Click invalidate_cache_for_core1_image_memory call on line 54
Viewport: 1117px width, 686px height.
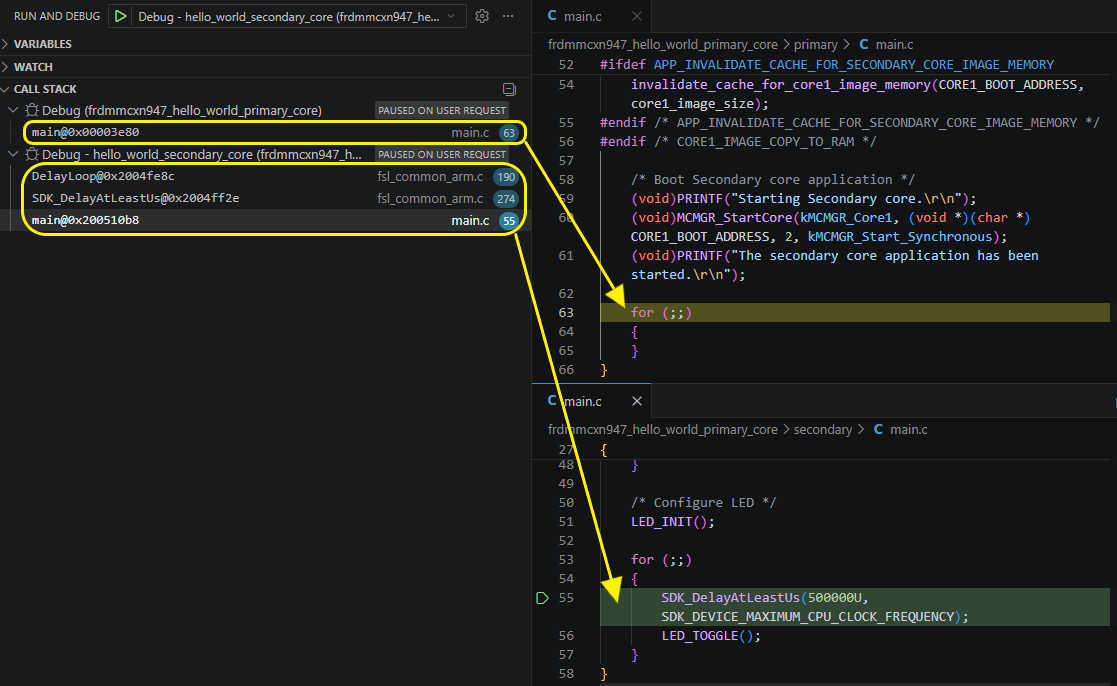(x=781, y=85)
